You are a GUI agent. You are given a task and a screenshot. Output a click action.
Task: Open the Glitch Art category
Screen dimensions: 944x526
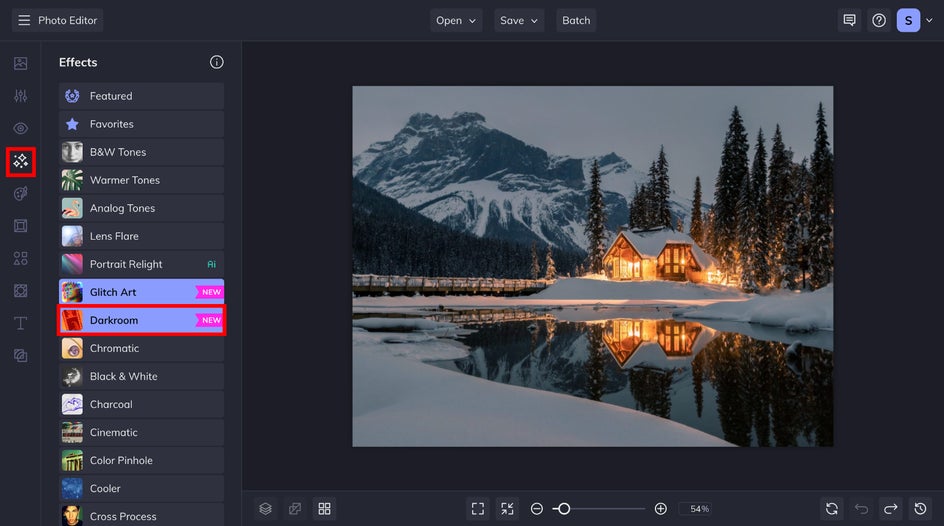[141, 292]
